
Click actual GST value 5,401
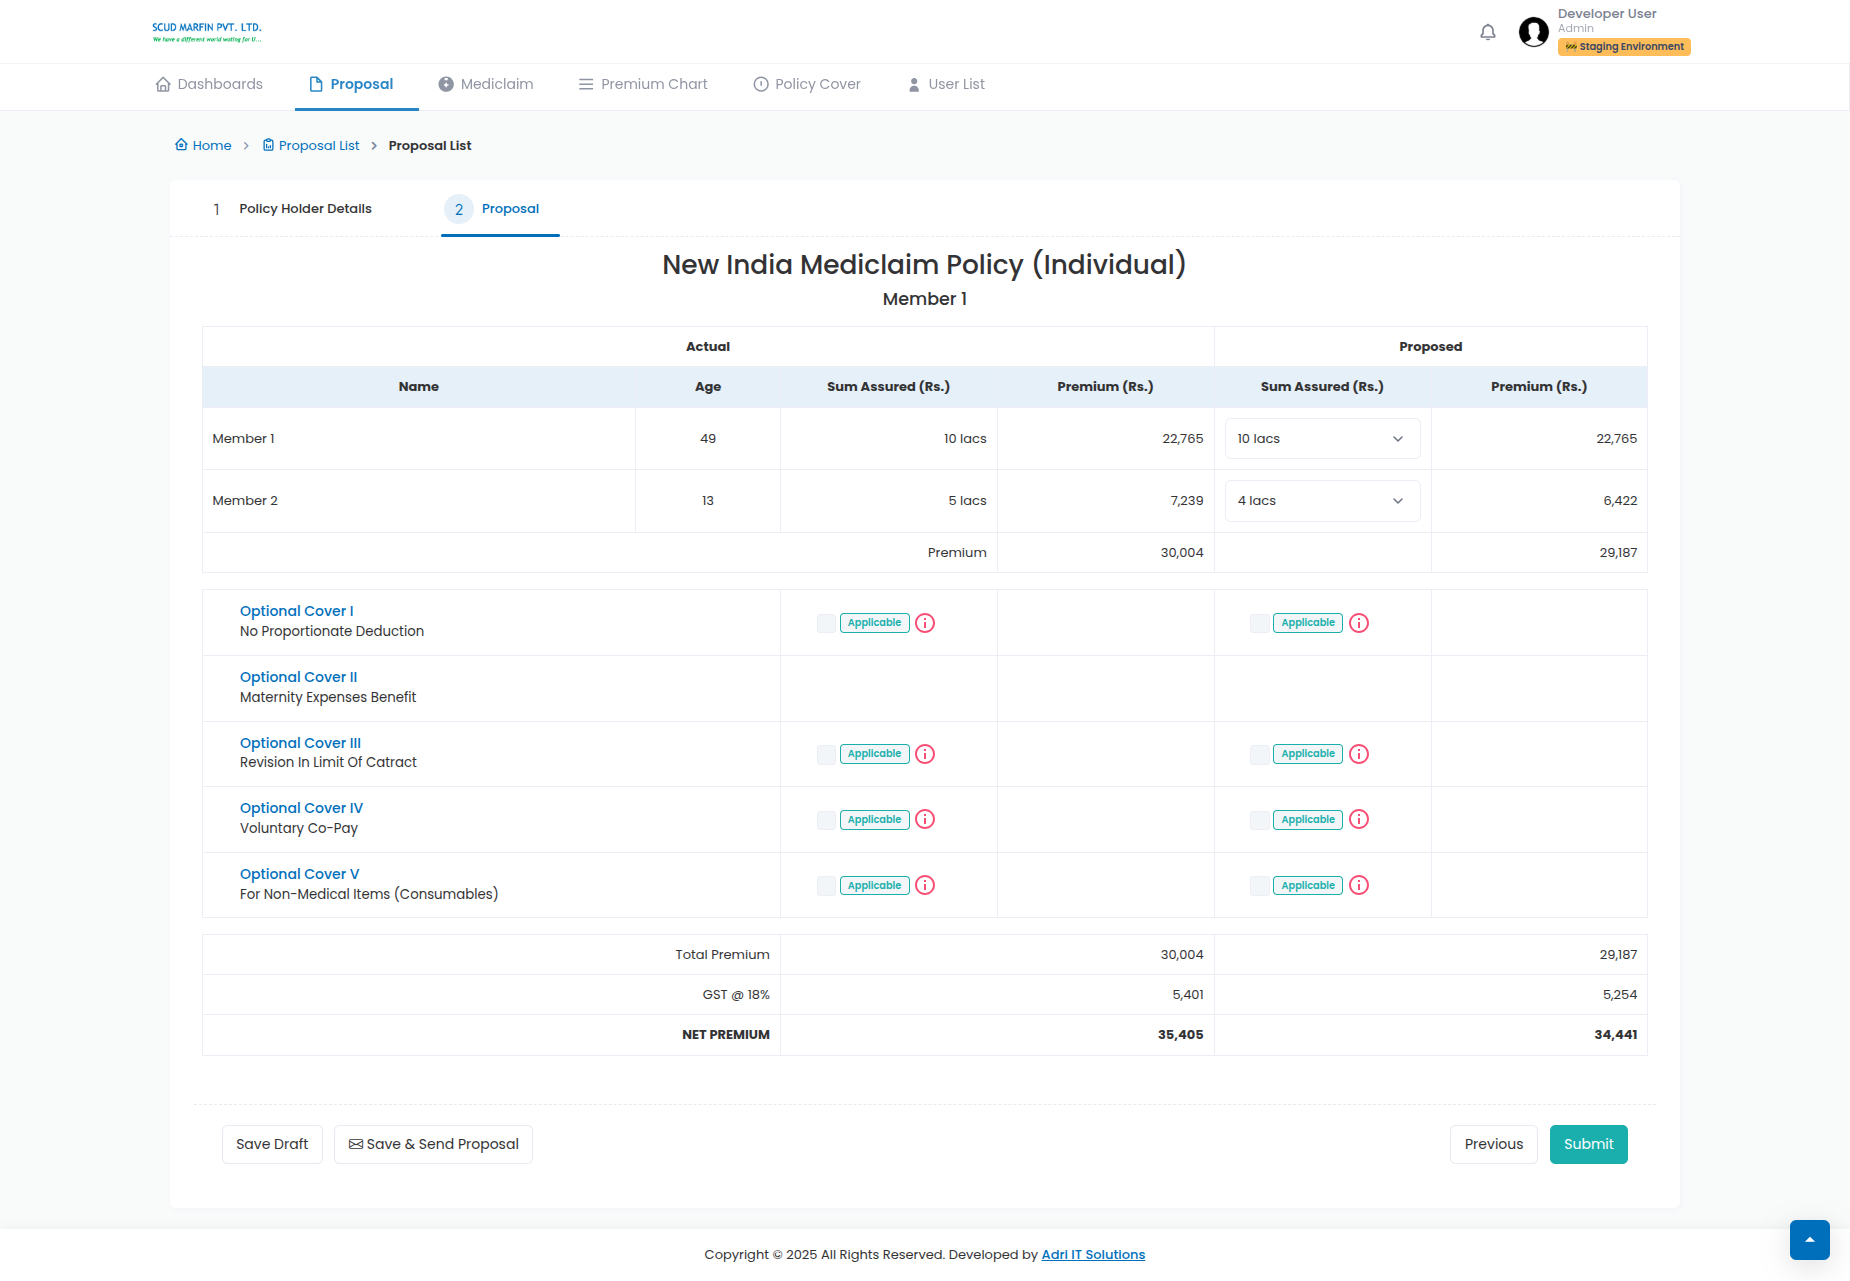(x=1188, y=995)
